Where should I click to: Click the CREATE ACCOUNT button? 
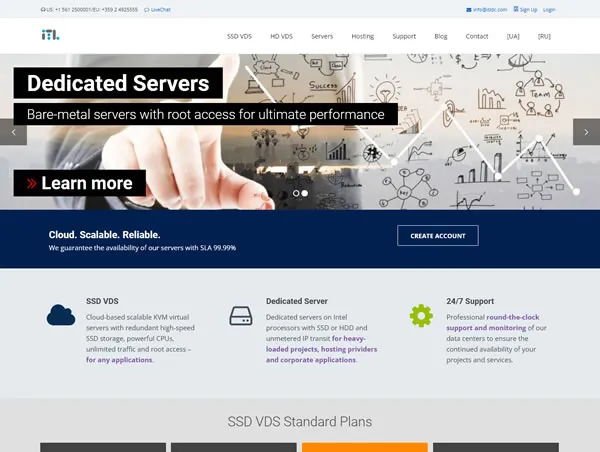coord(438,236)
